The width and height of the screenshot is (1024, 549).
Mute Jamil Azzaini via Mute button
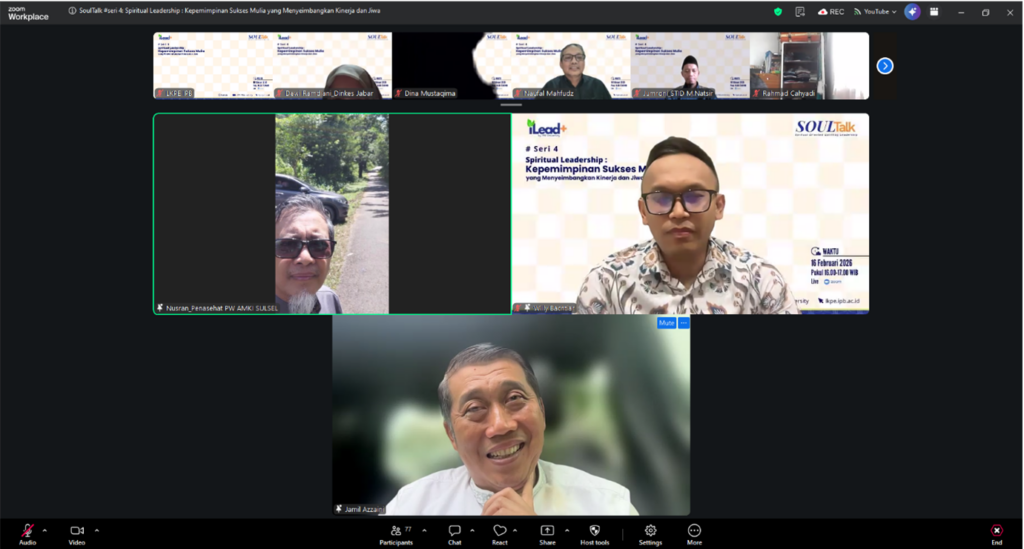[666, 323]
